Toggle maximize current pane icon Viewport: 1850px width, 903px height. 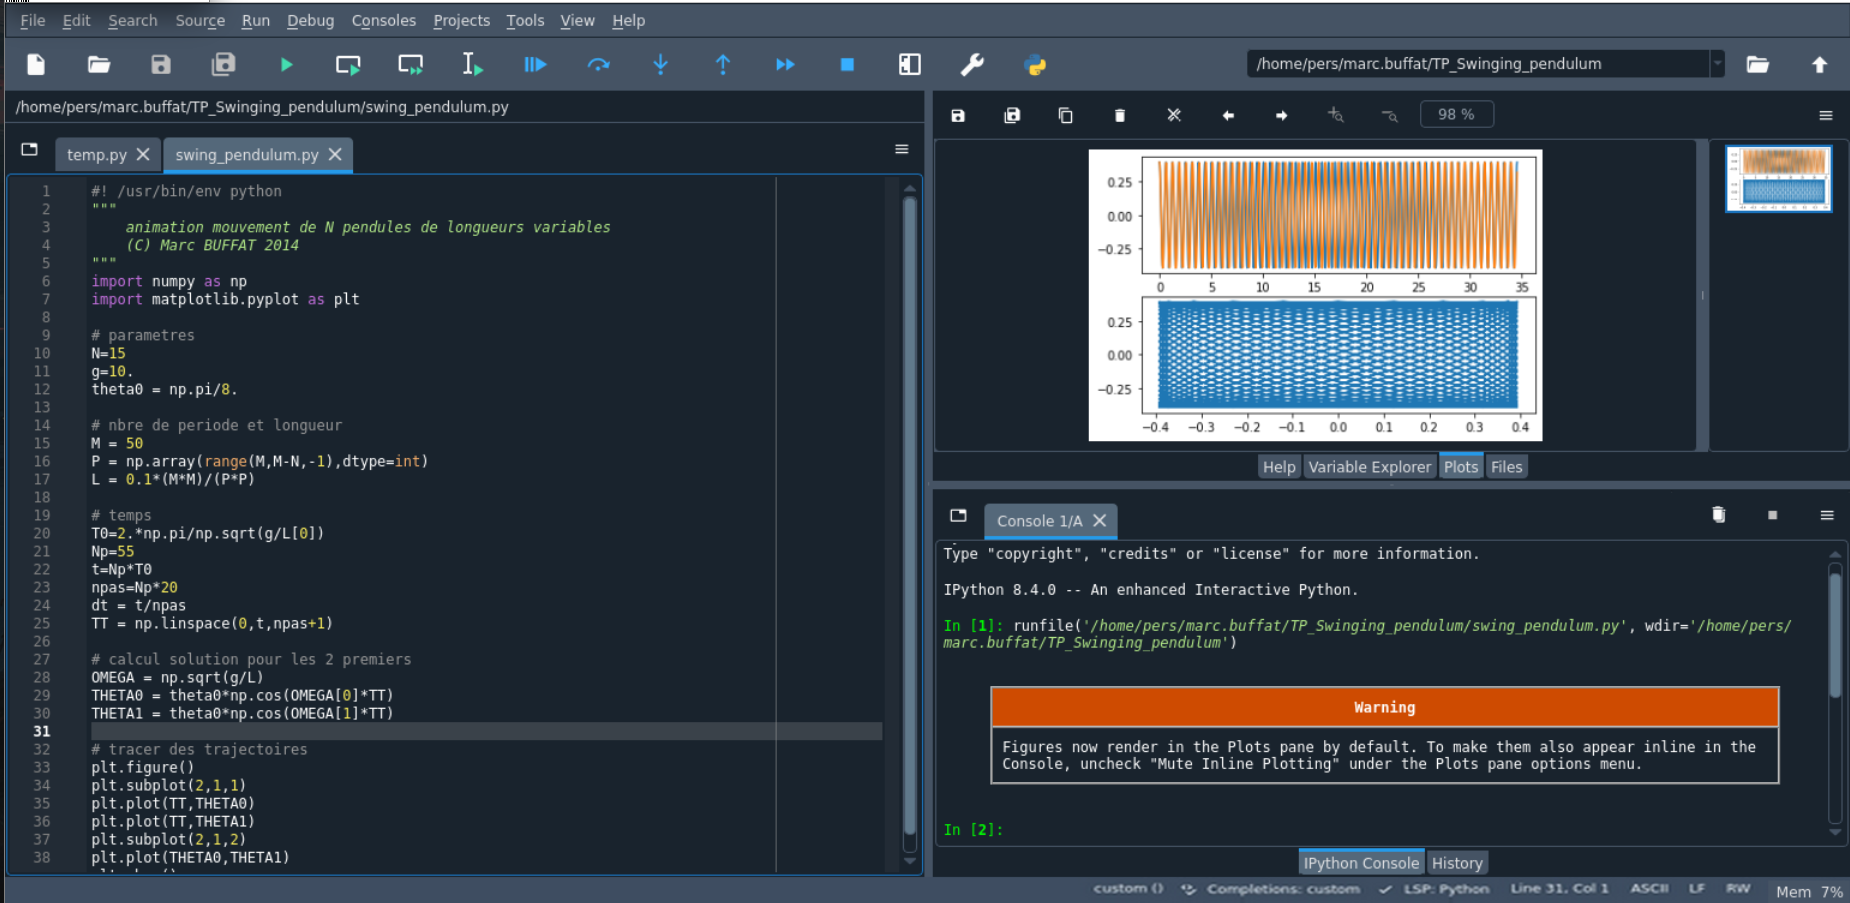909,65
